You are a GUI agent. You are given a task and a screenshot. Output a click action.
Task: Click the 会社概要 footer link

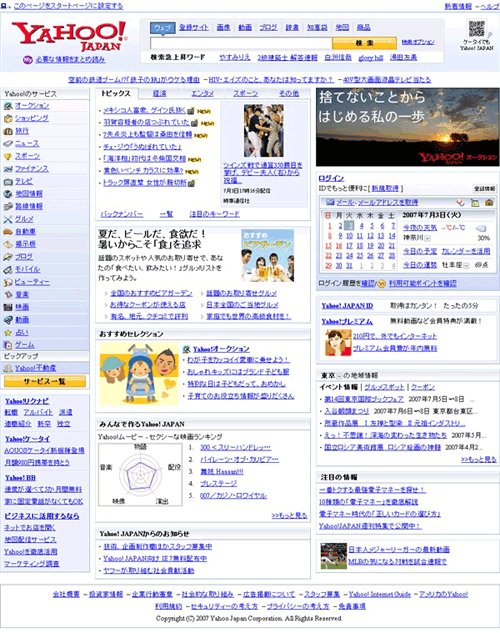pyautogui.click(x=66, y=594)
